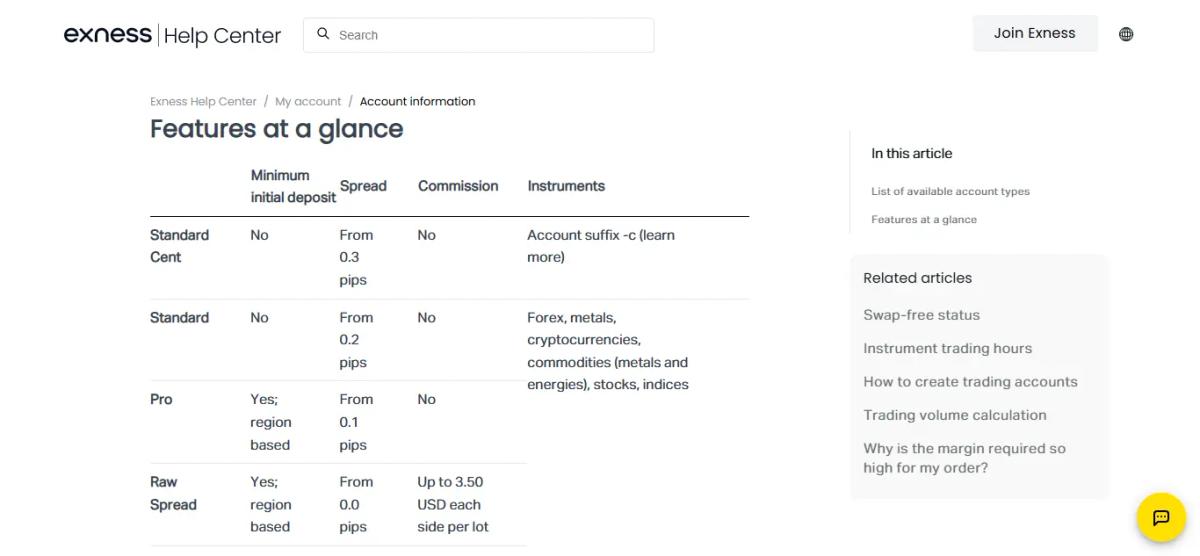Click Forex, metals, cryptocurrencies instruments text

(608, 351)
